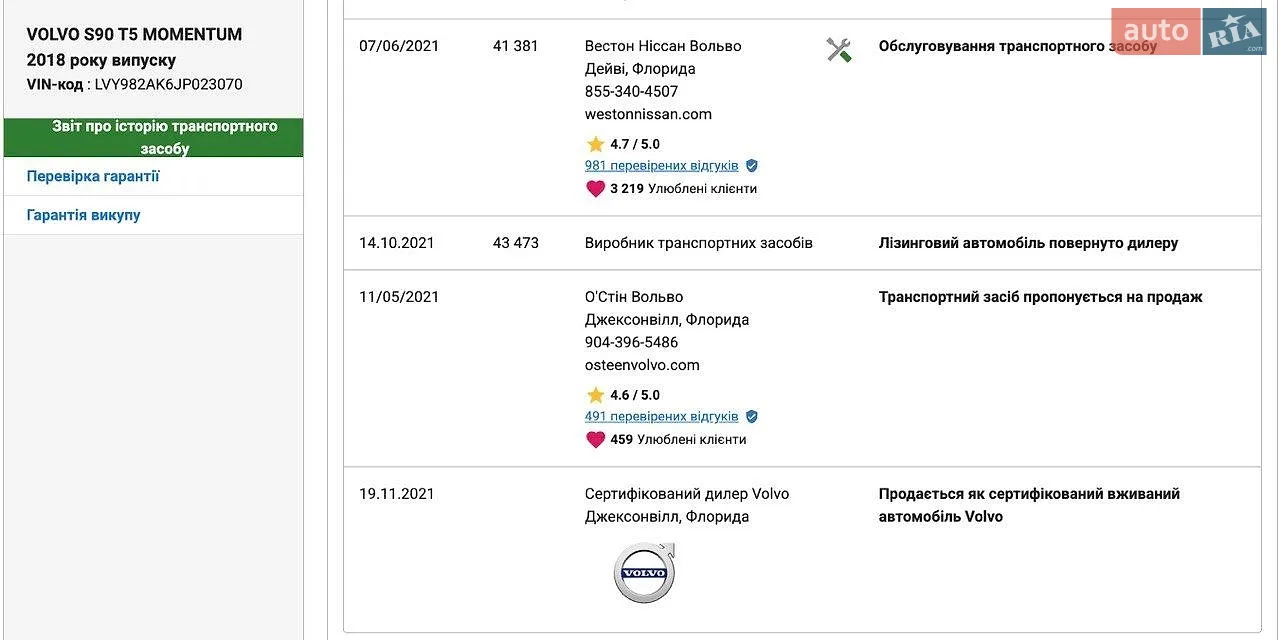Select the Звіт про історію транспортного засобу tab
The width and height of the screenshot is (1280, 640).
[153, 138]
